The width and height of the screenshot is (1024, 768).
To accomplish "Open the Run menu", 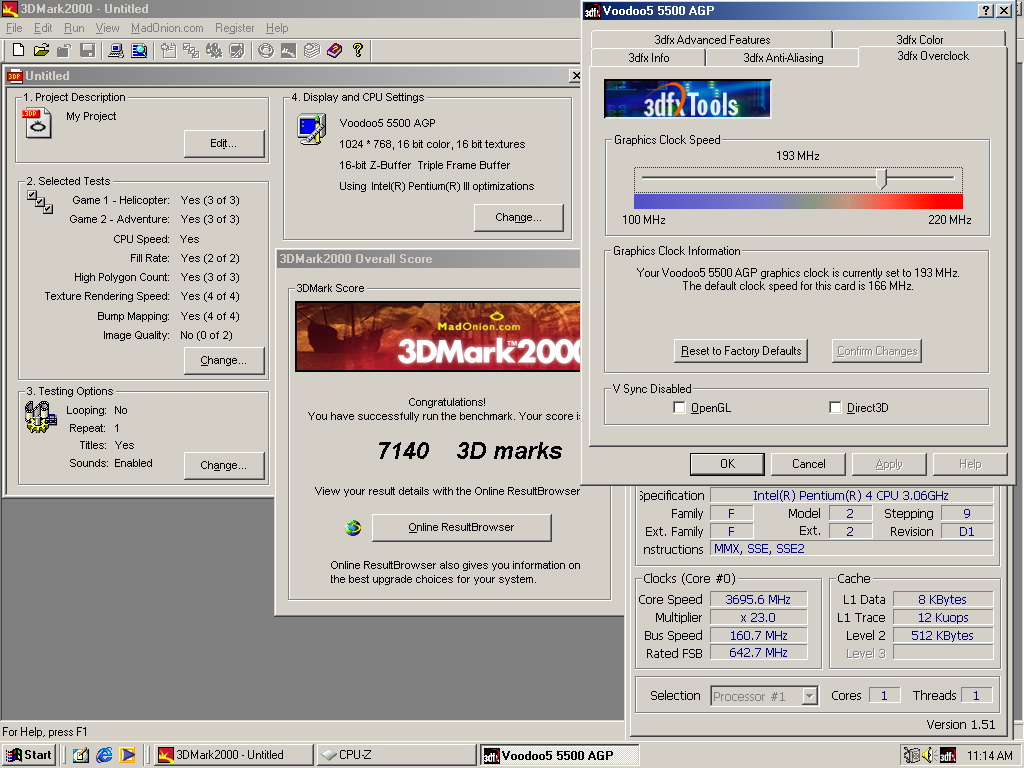I will coord(74,28).
